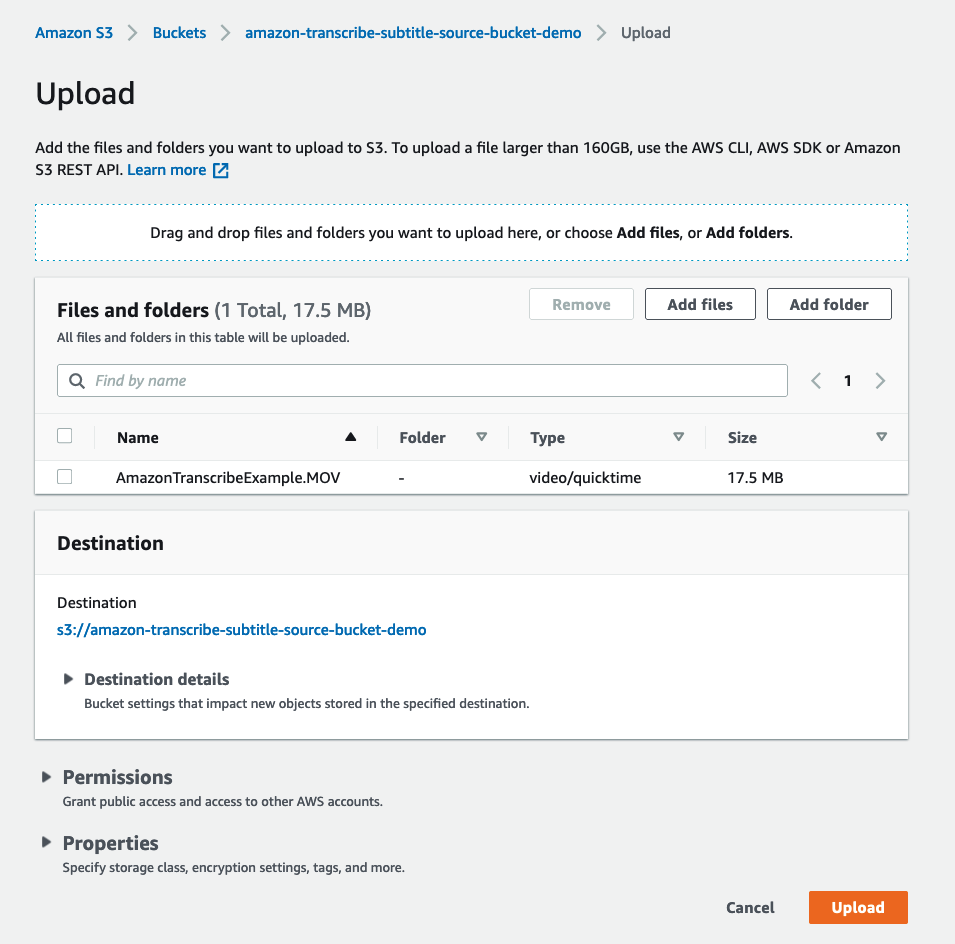Sort by Name using ascending arrow icon
Viewport: 955px width, 944px height.
pyautogui.click(x=350, y=437)
